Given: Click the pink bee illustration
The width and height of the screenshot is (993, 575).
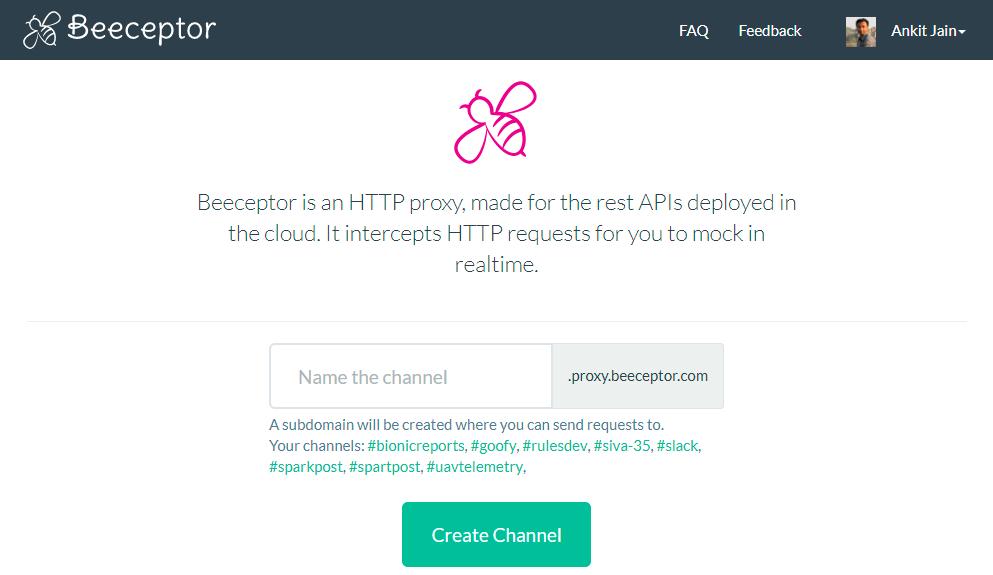Looking at the screenshot, I should coord(495,122).
